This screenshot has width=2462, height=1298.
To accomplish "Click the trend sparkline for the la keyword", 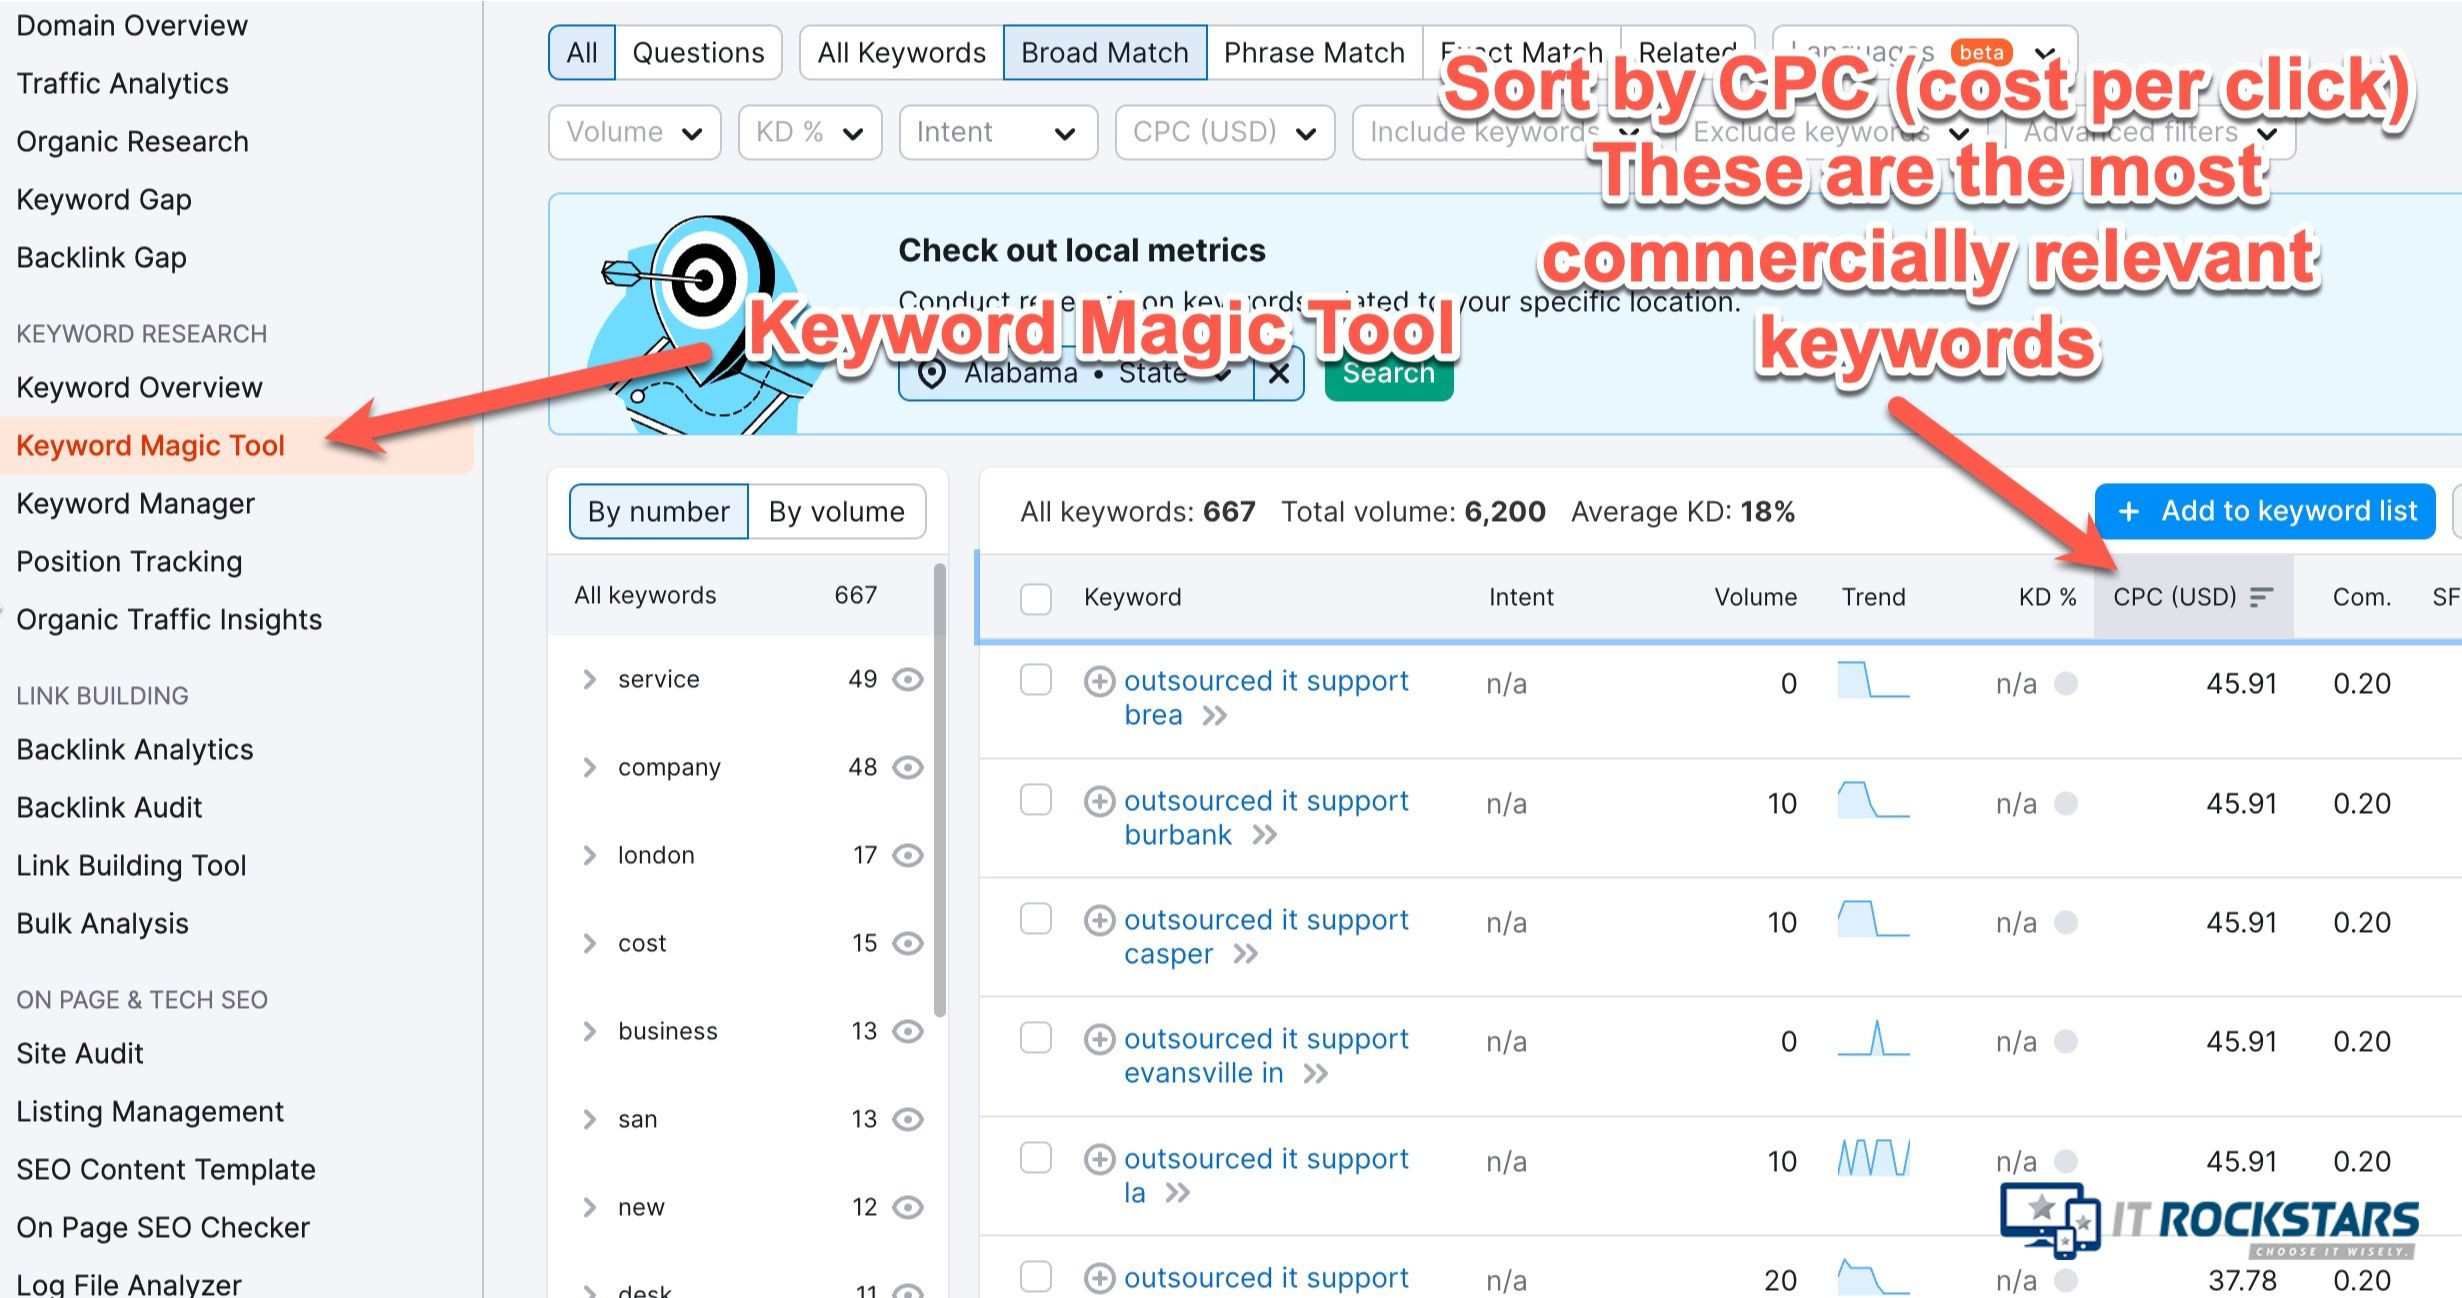I will (x=1873, y=1158).
